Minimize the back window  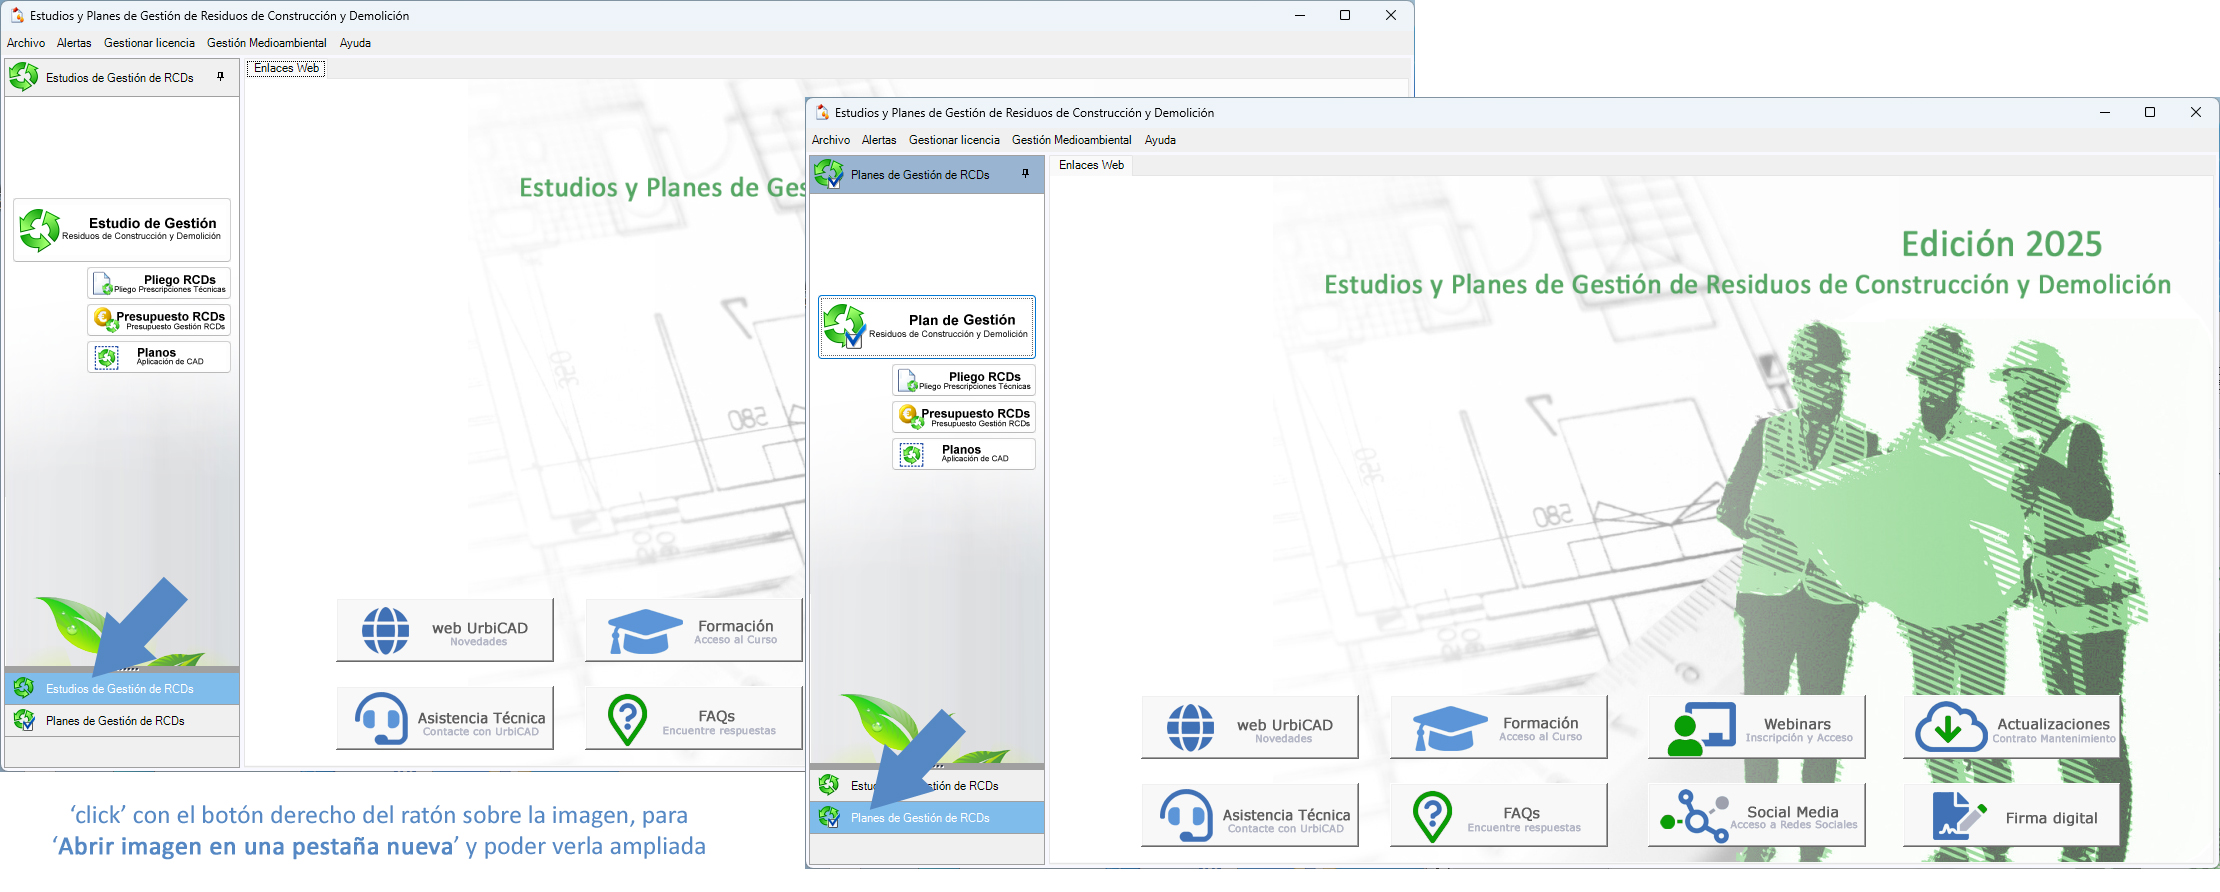click(x=1300, y=16)
